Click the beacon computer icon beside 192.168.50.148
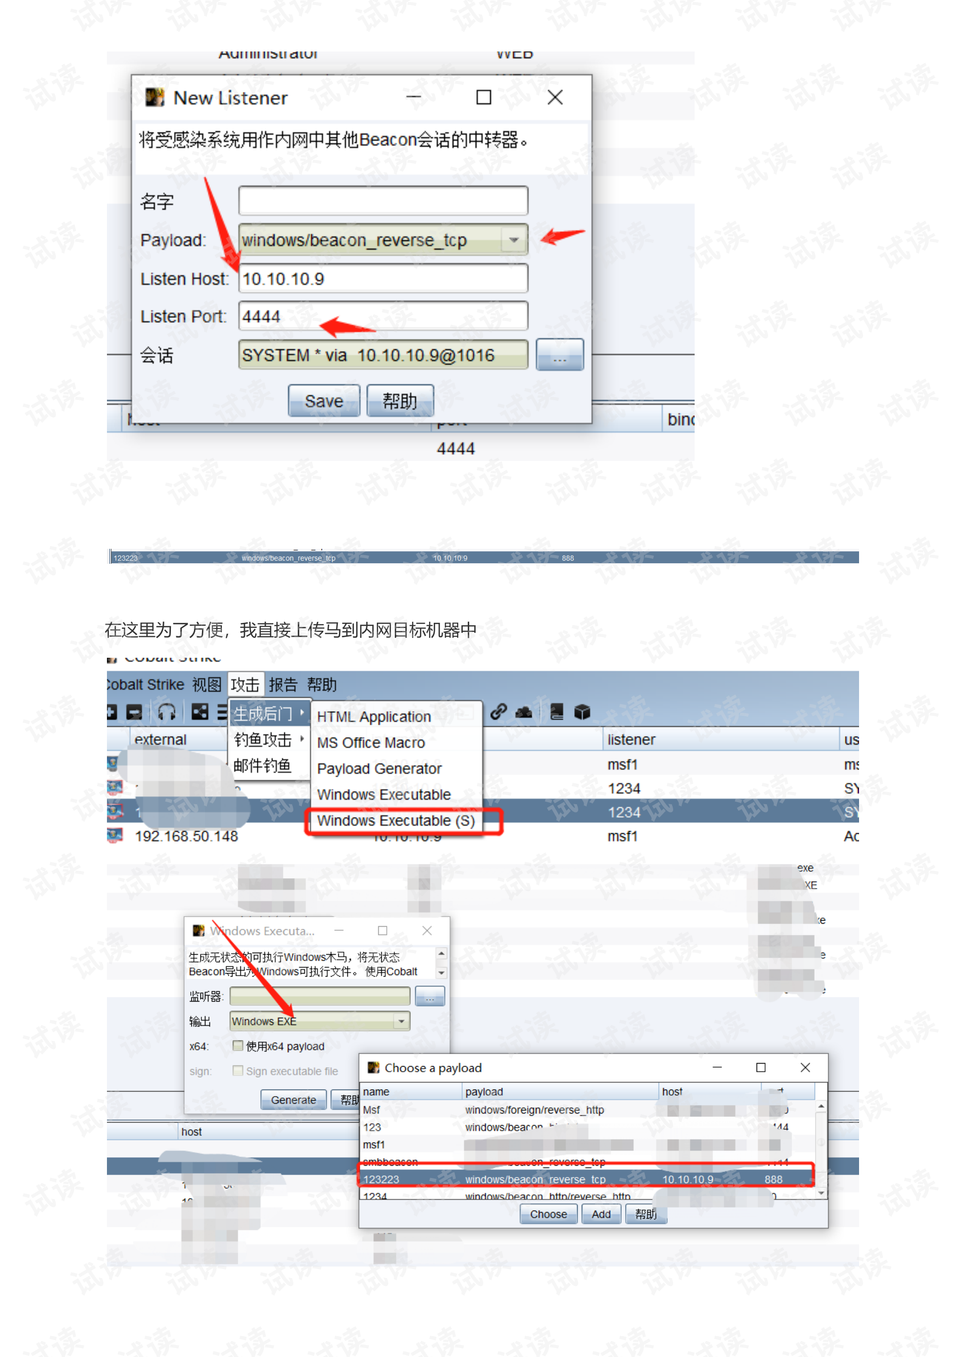 click(115, 836)
